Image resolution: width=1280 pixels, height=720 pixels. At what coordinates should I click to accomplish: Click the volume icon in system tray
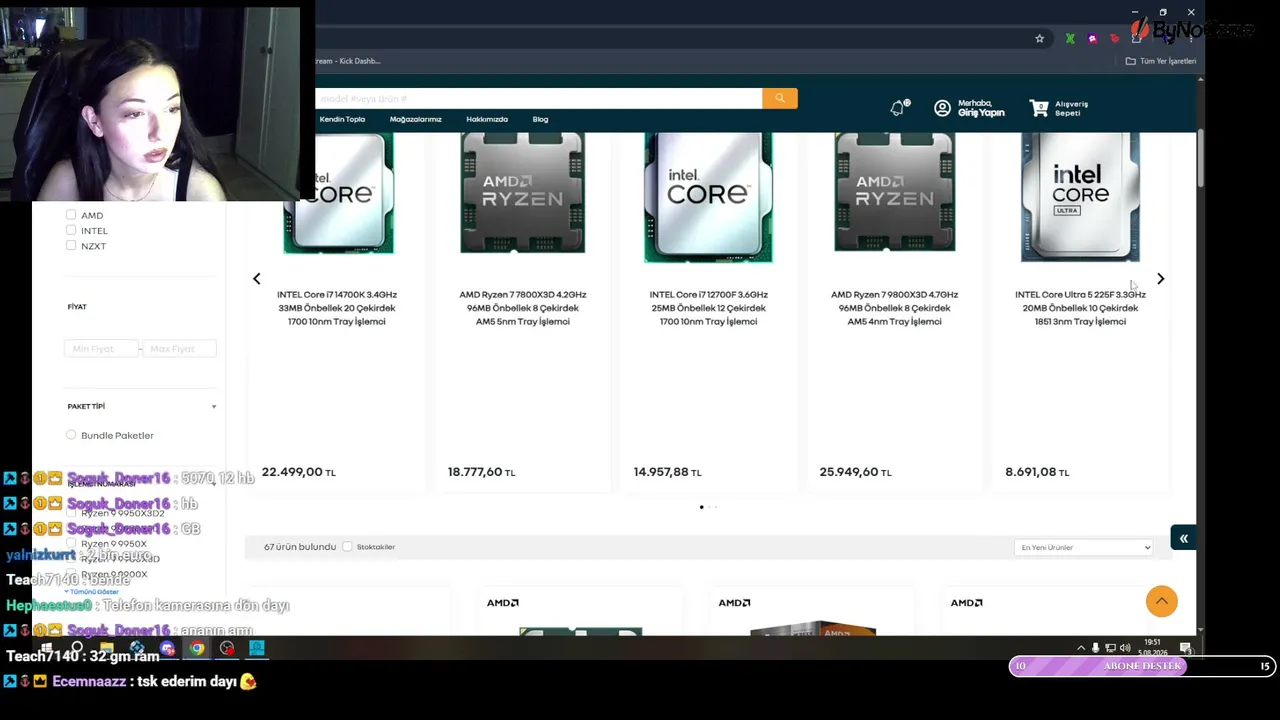pos(1125,648)
